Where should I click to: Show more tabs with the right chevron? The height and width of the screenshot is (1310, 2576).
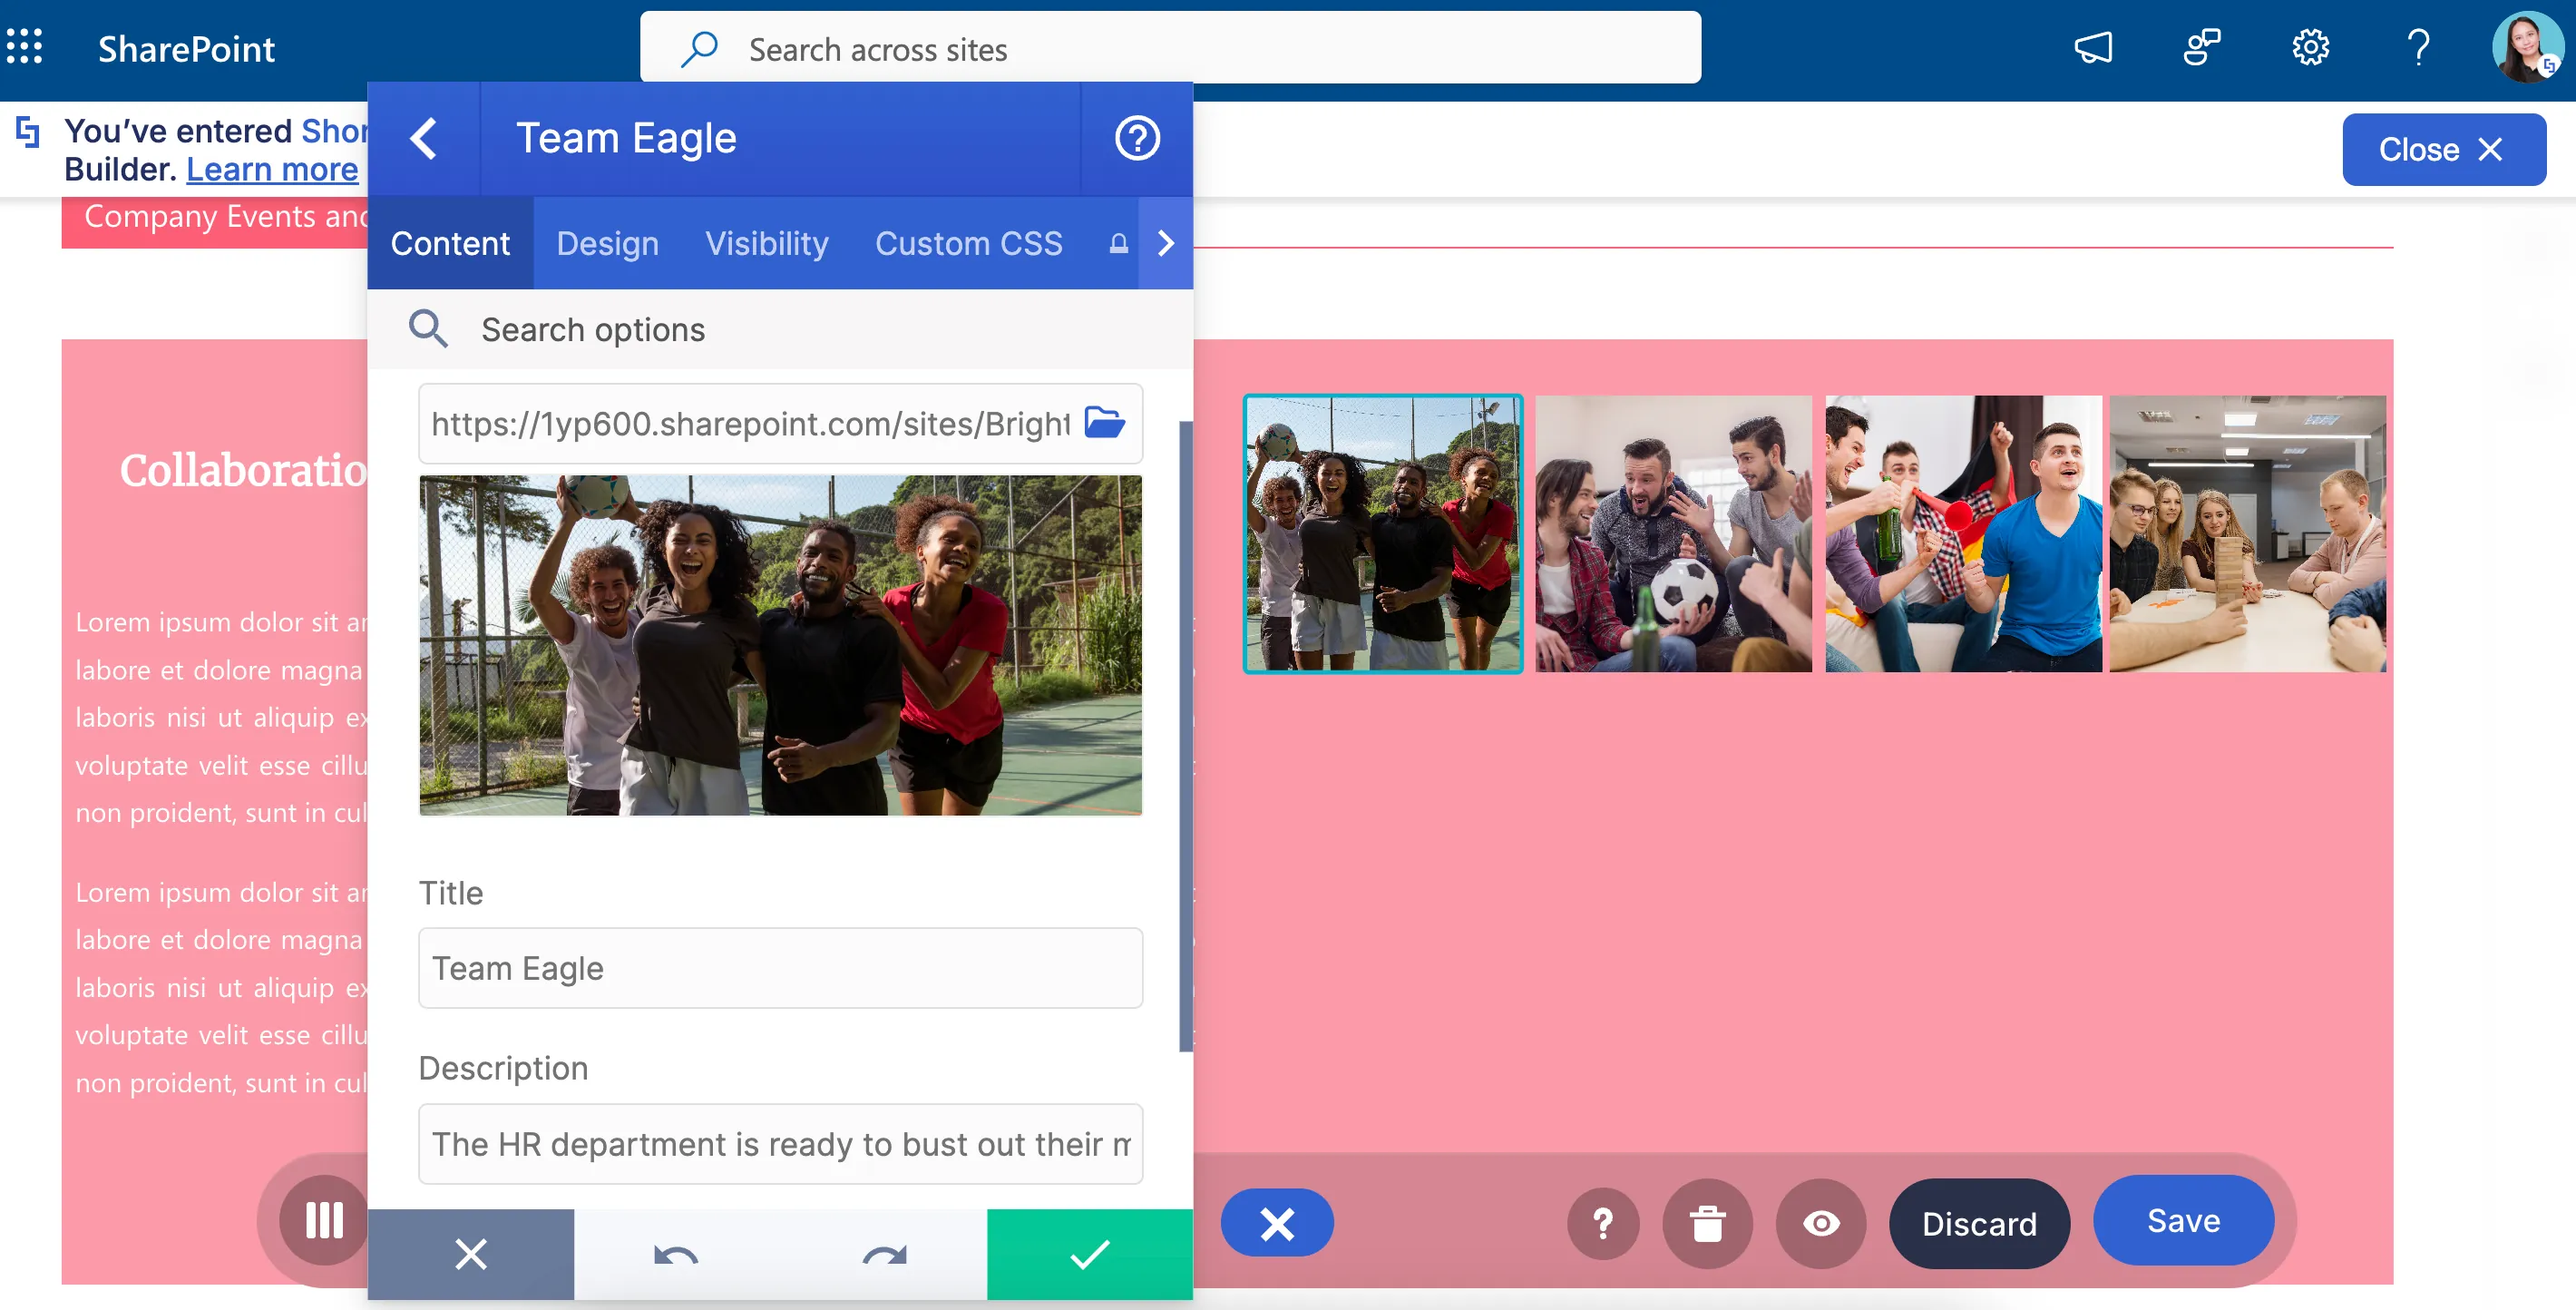click(1165, 243)
